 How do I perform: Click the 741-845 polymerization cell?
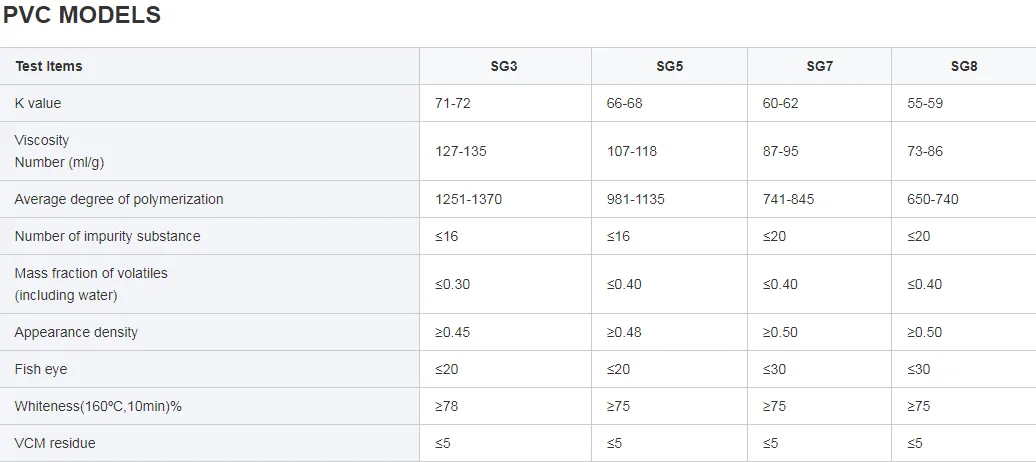point(788,199)
